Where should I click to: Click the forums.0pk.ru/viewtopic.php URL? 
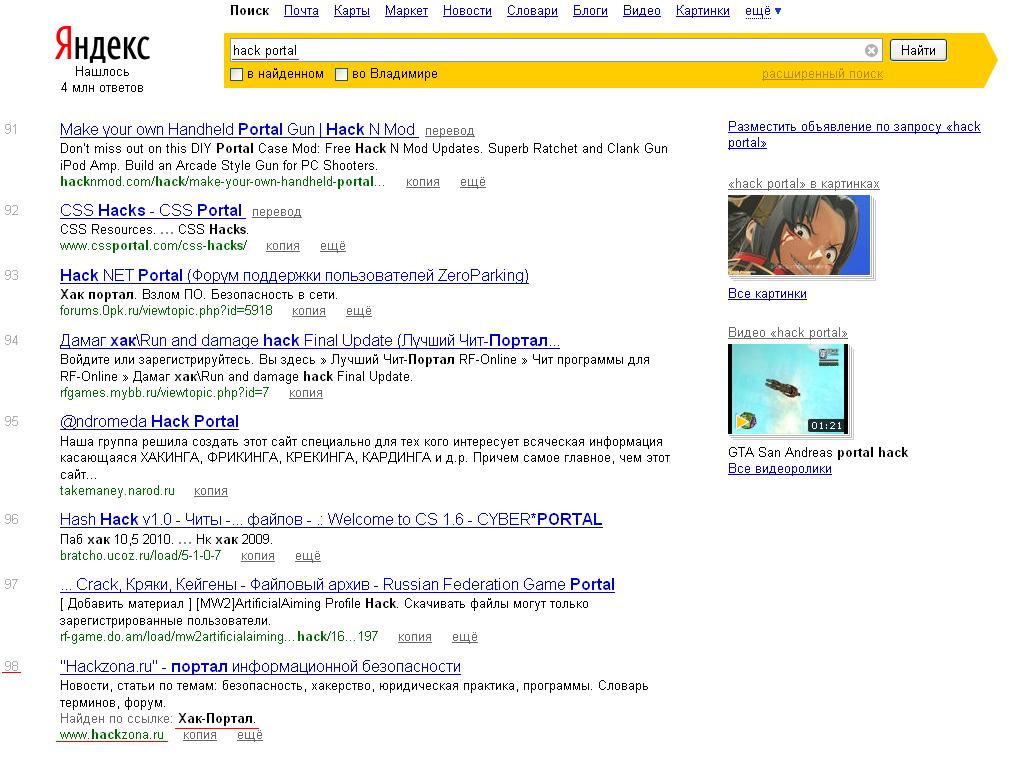pos(166,311)
